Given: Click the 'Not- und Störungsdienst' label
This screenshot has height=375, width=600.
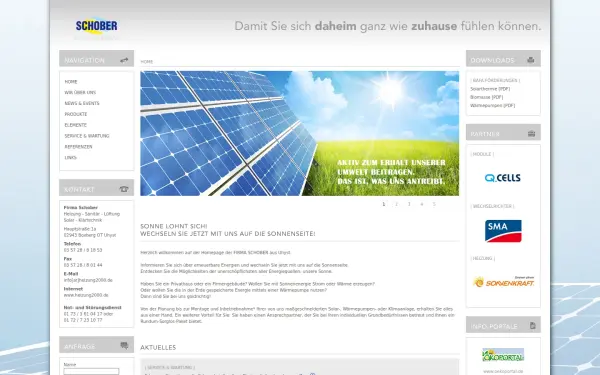Looking at the screenshot, I should pyautogui.click(x=93, y=307).
